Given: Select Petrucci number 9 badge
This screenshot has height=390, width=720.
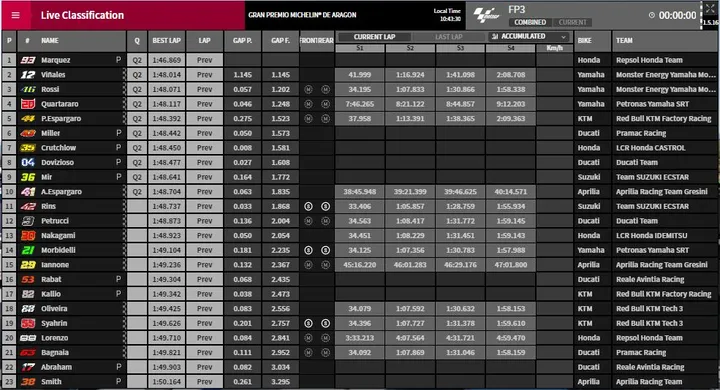Looking at the screenshot, I should [28, 221].
